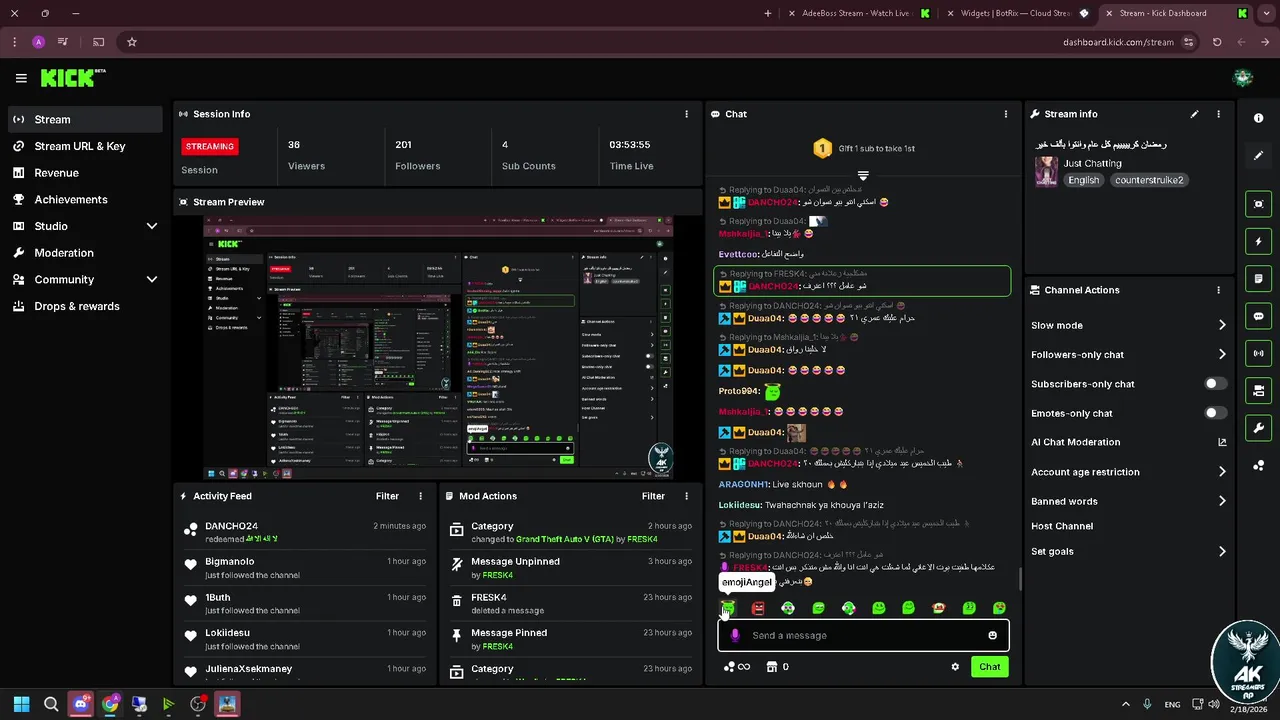Collapse pinned gift sub banner arrow

862,175
